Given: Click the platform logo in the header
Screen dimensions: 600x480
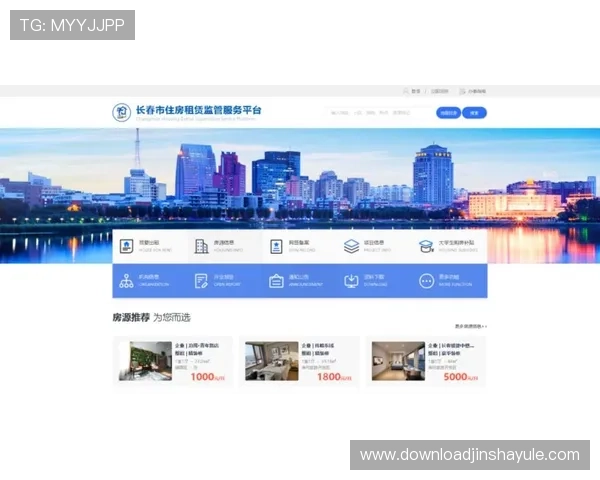Looking at the screenshot, I should tap(121, 112).
